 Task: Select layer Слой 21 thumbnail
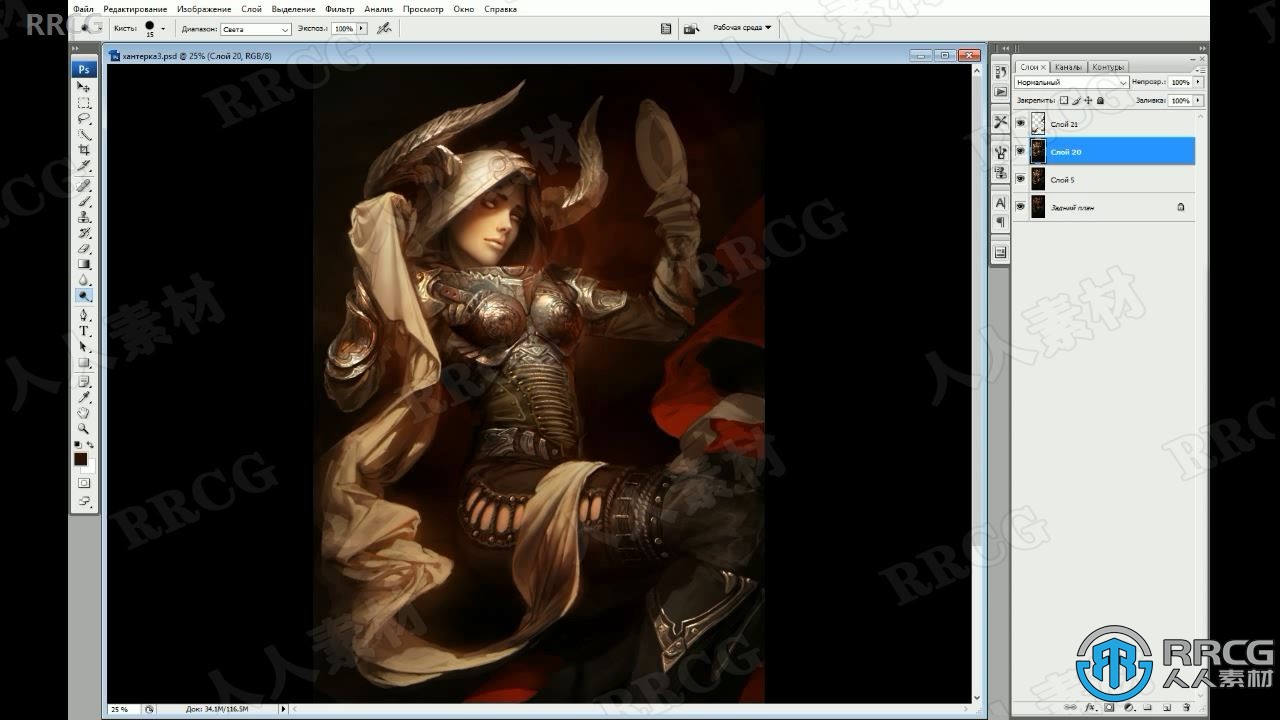[x=1038, y=124]
